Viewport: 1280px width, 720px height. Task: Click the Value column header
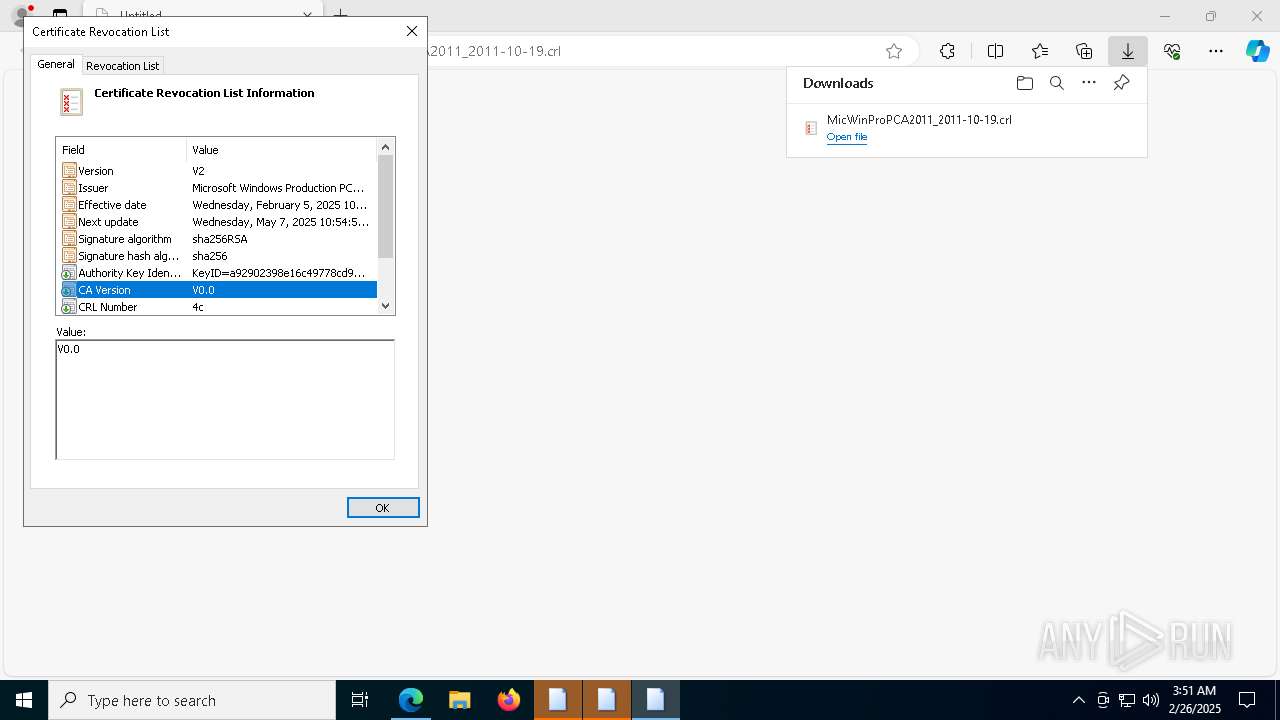(x=282, y=150)
